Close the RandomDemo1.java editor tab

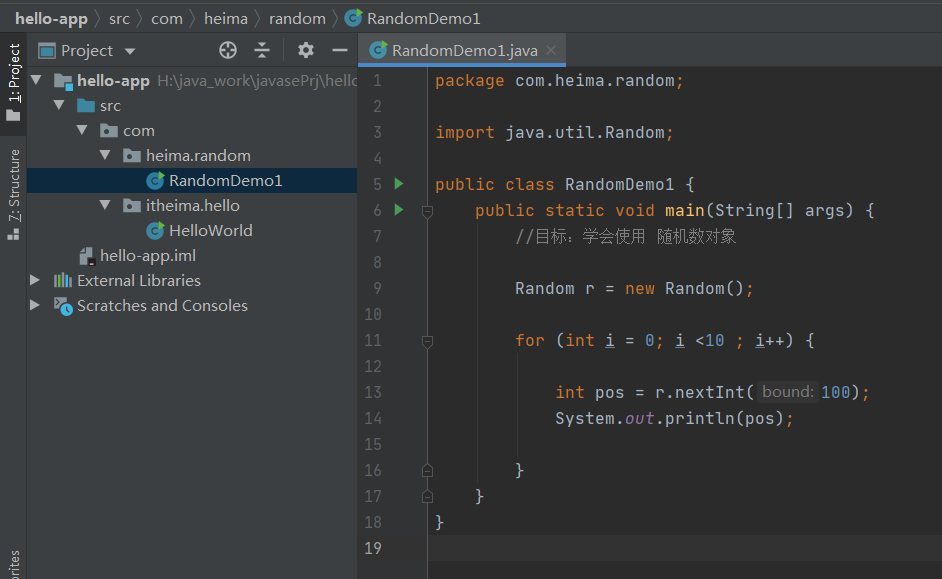[551, 50]
